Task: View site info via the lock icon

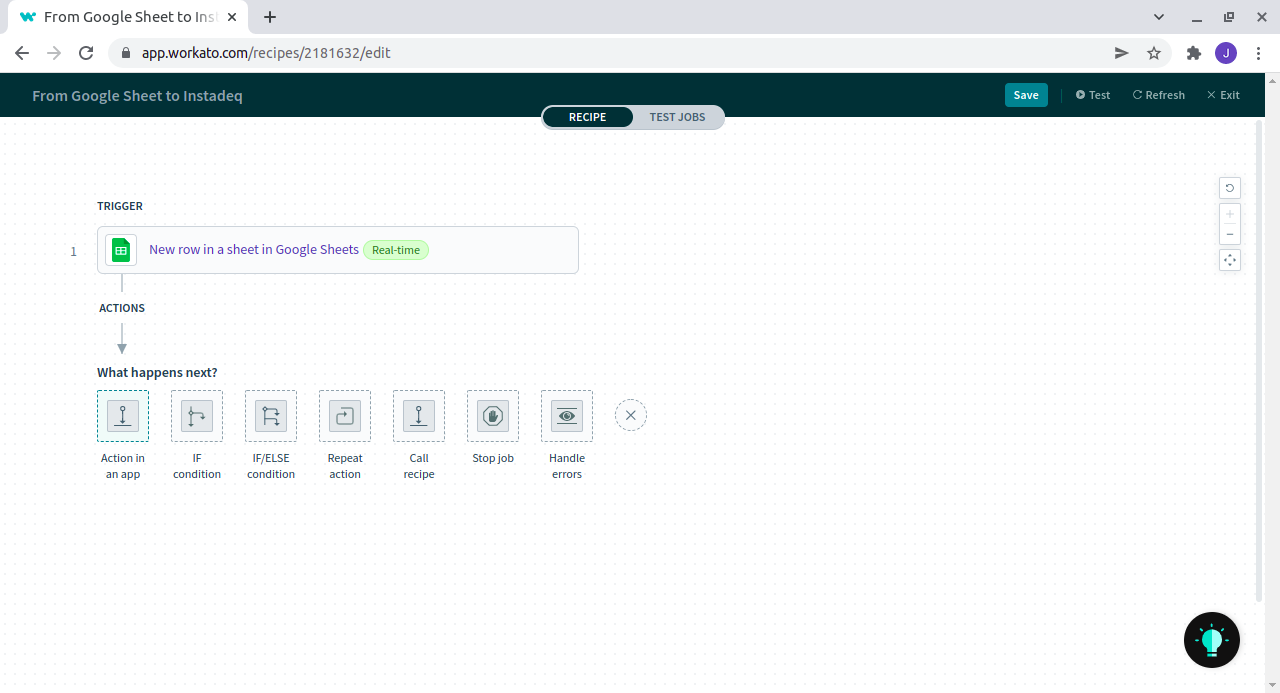Action: click(126, 53)
